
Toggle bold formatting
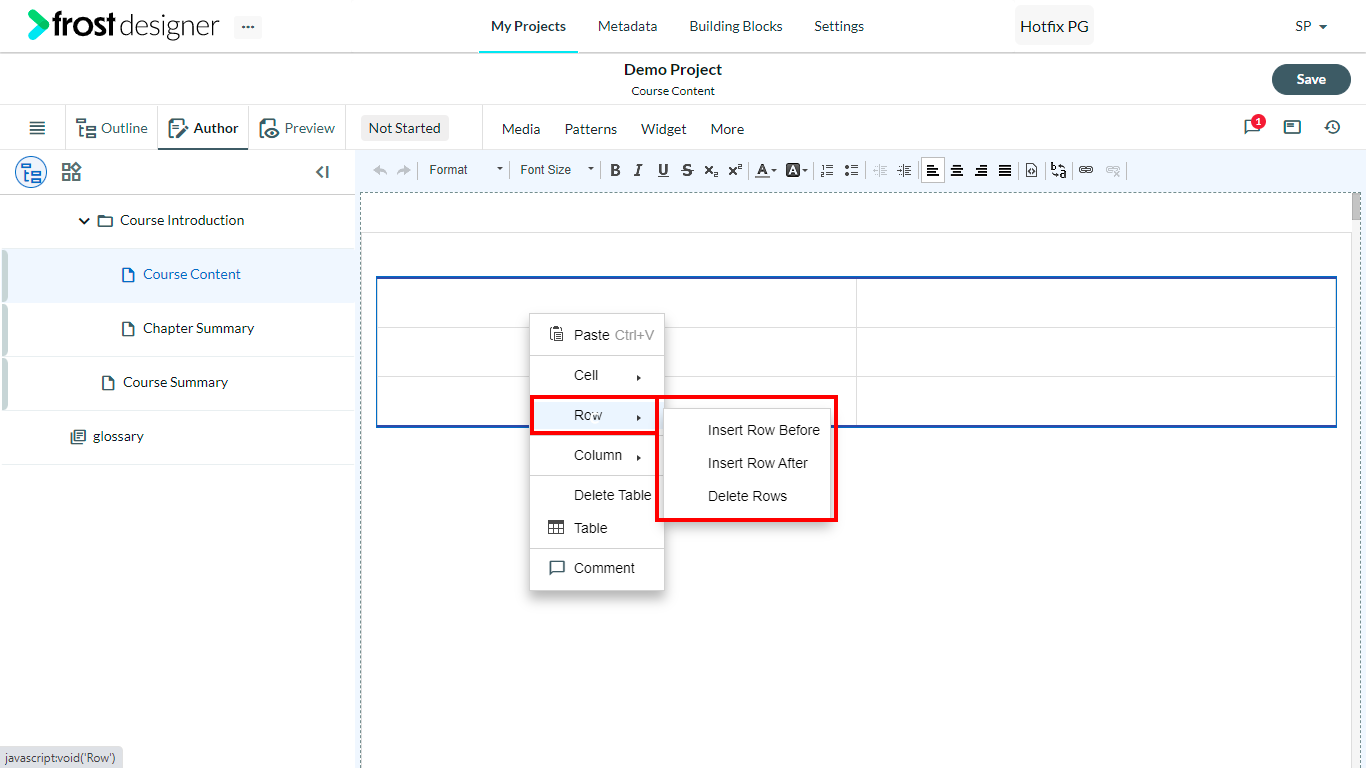tap(615, 170)
